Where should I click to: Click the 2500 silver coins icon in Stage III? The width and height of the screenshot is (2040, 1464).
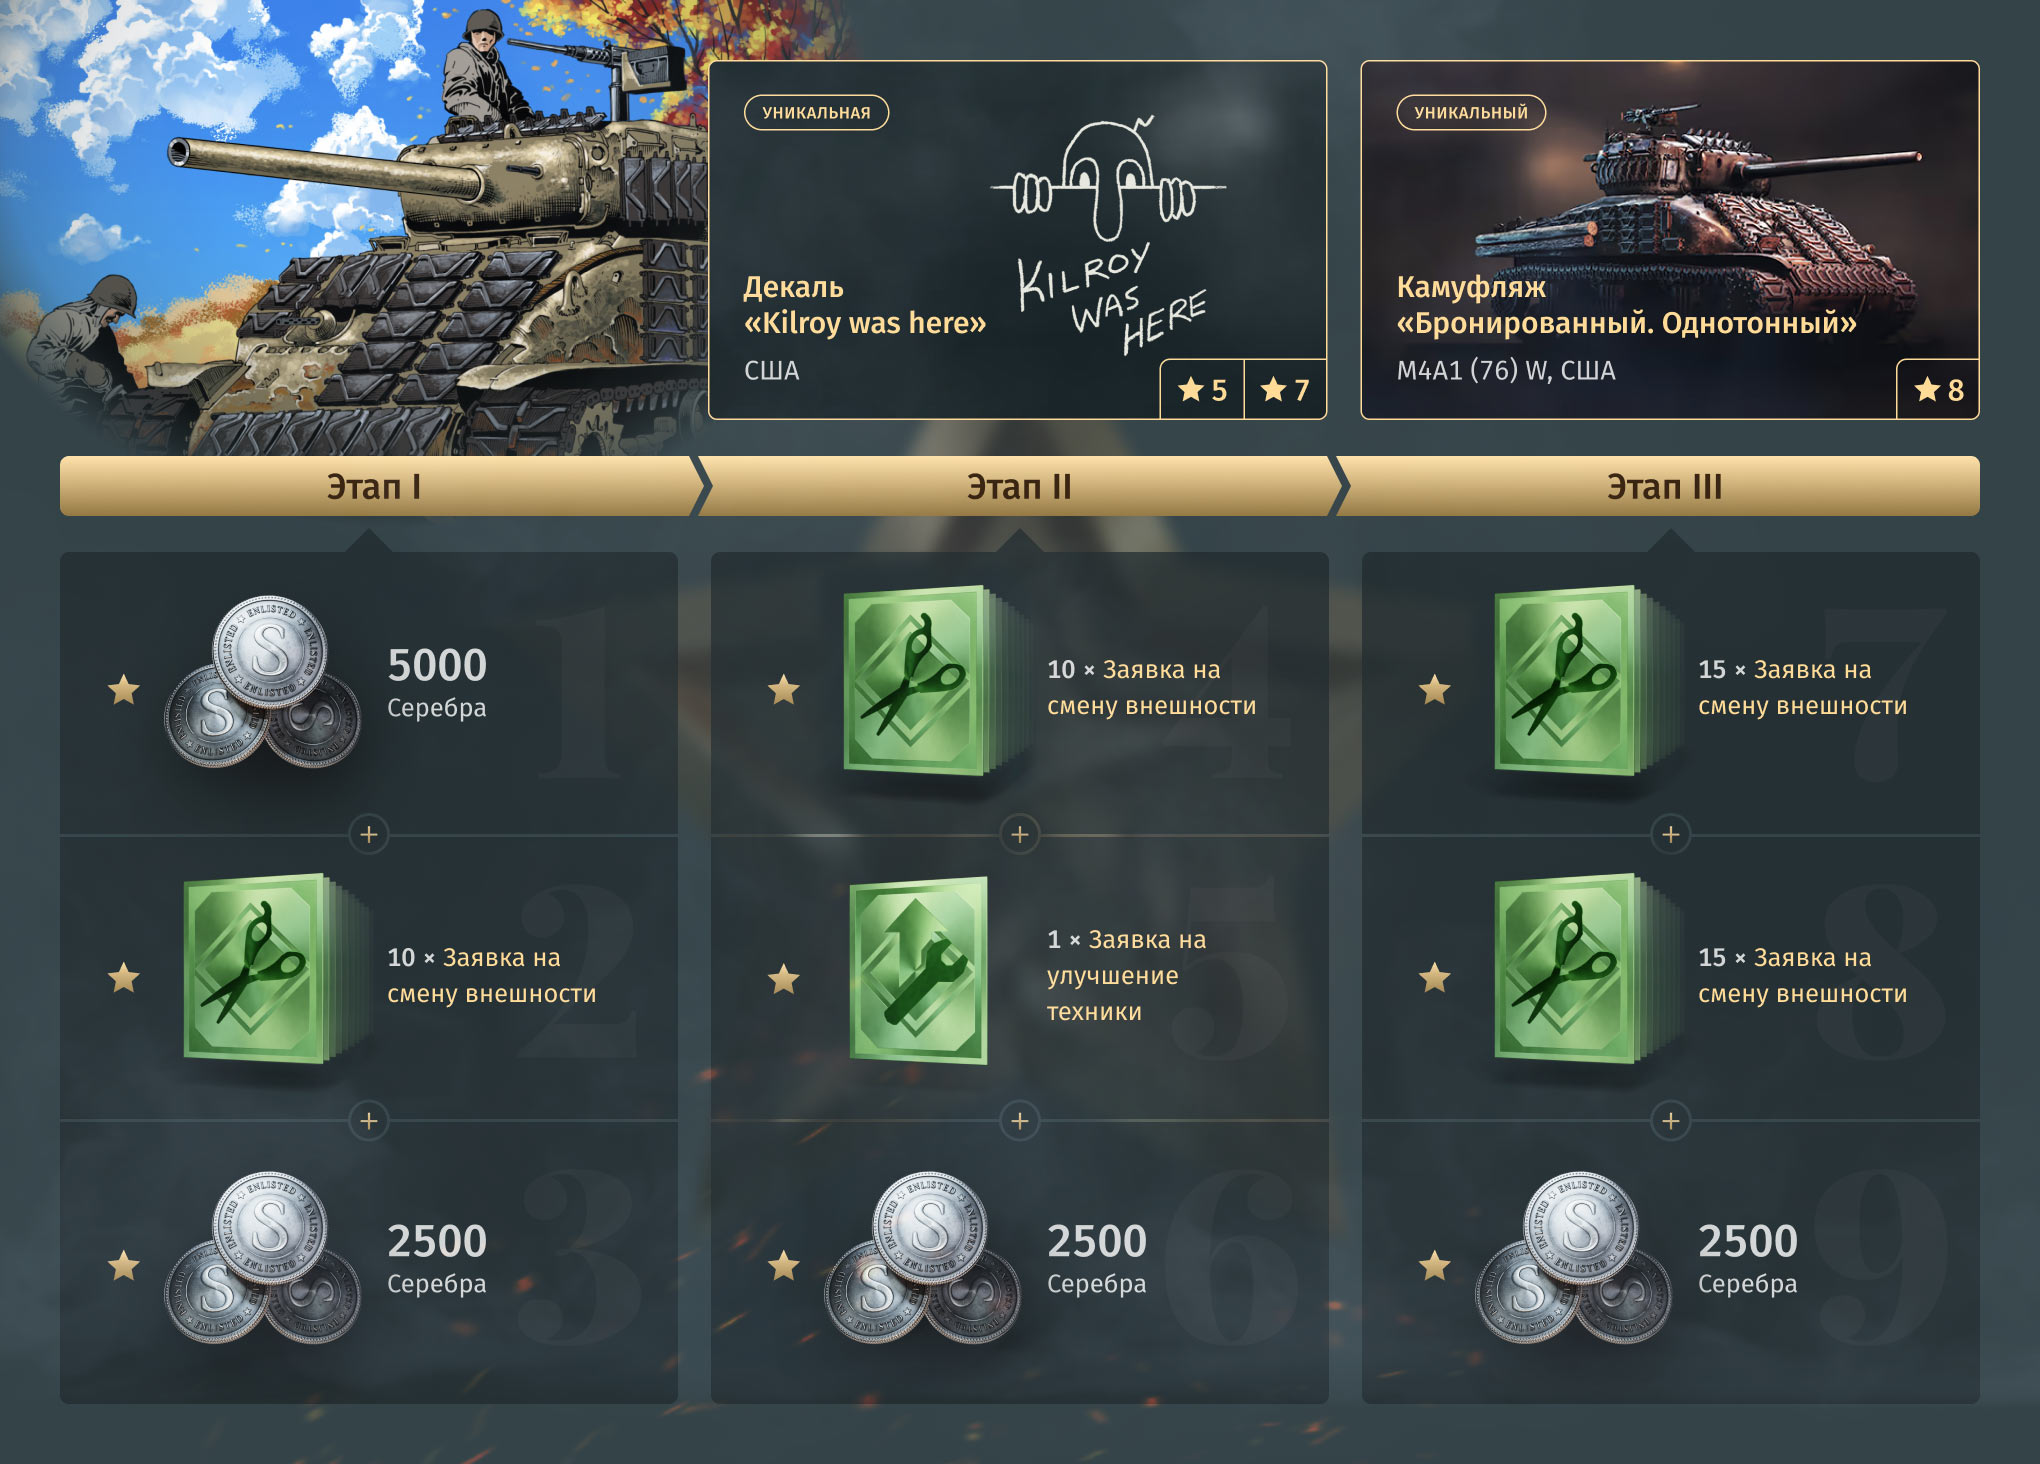(x=1573, y=1257)
